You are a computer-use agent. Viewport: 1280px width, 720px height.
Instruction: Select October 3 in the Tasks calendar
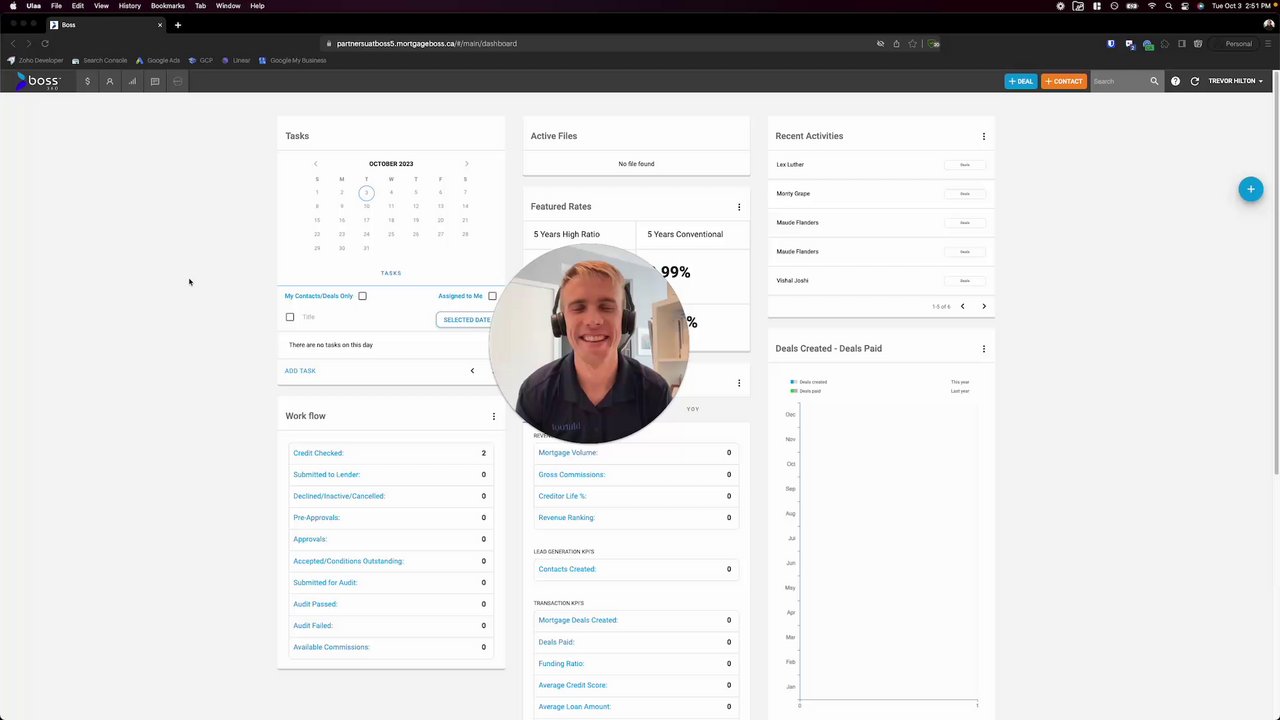366,192
